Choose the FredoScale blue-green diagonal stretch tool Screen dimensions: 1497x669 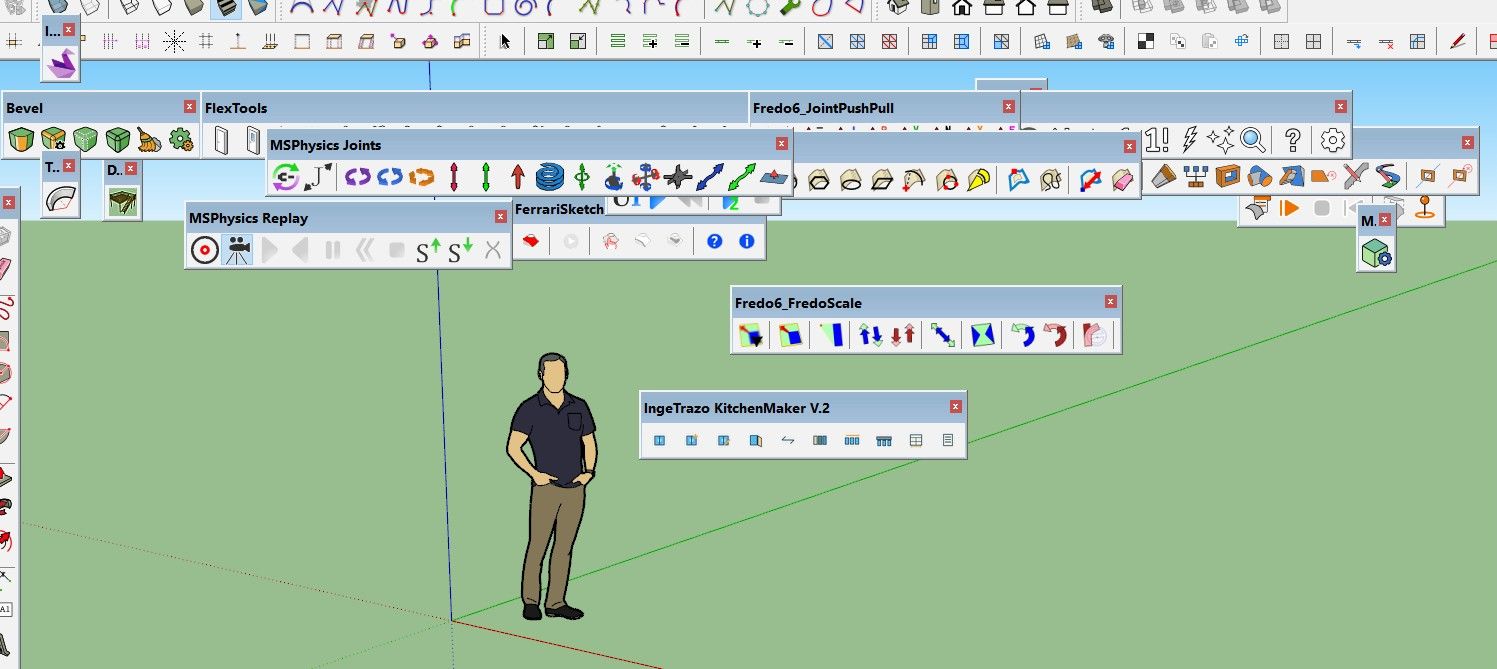click(x=942, y=335)
